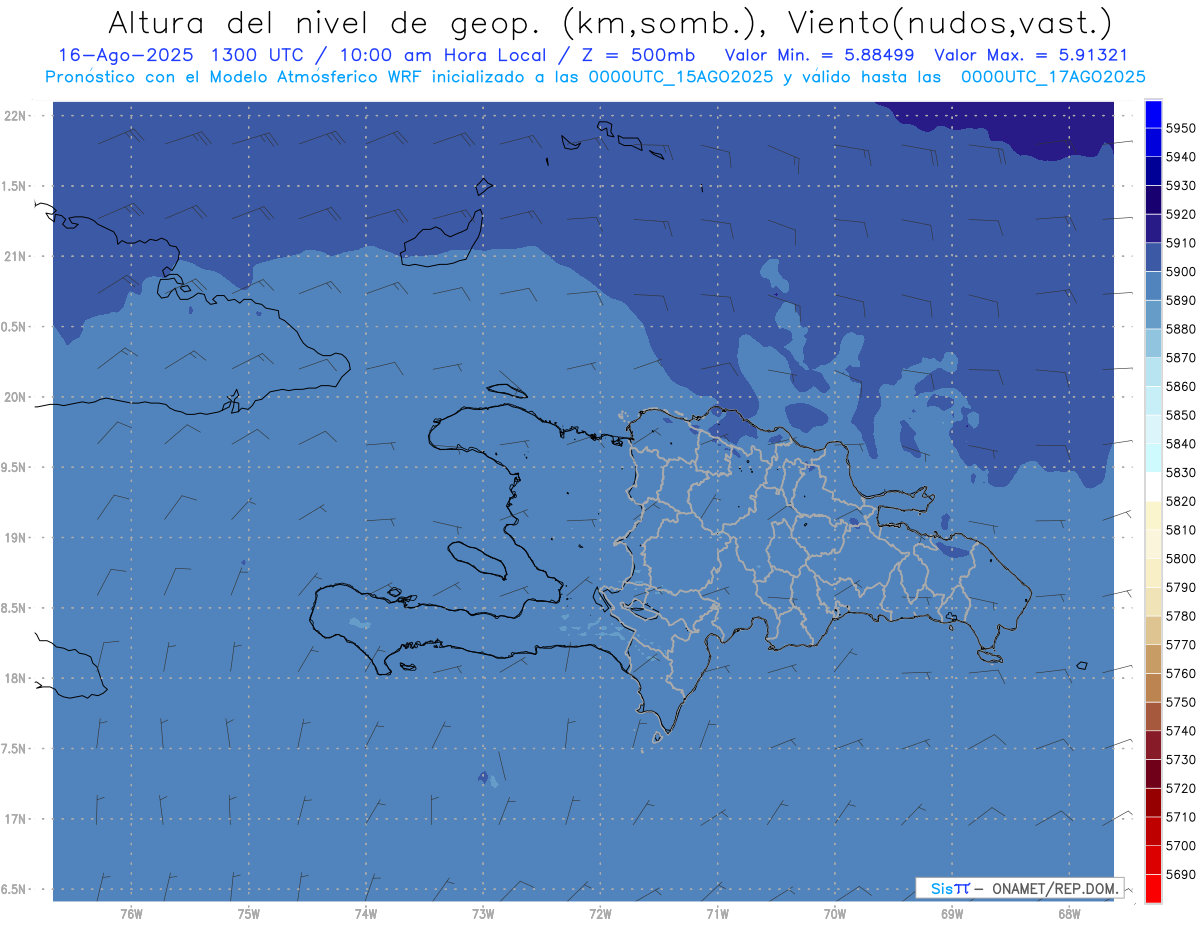Screen dimensions: 1200x927
Task: Click the 76W longitude axis label
Action: coord(131,913)
